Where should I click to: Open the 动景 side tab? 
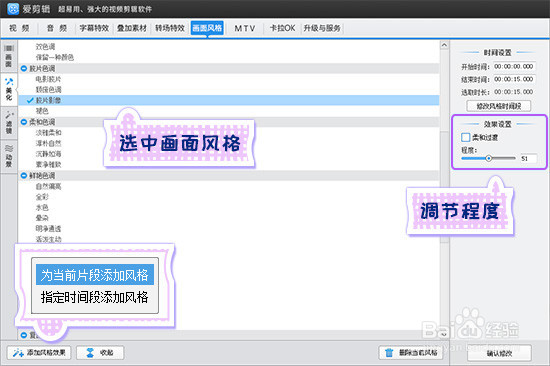(x=9, y=157)
